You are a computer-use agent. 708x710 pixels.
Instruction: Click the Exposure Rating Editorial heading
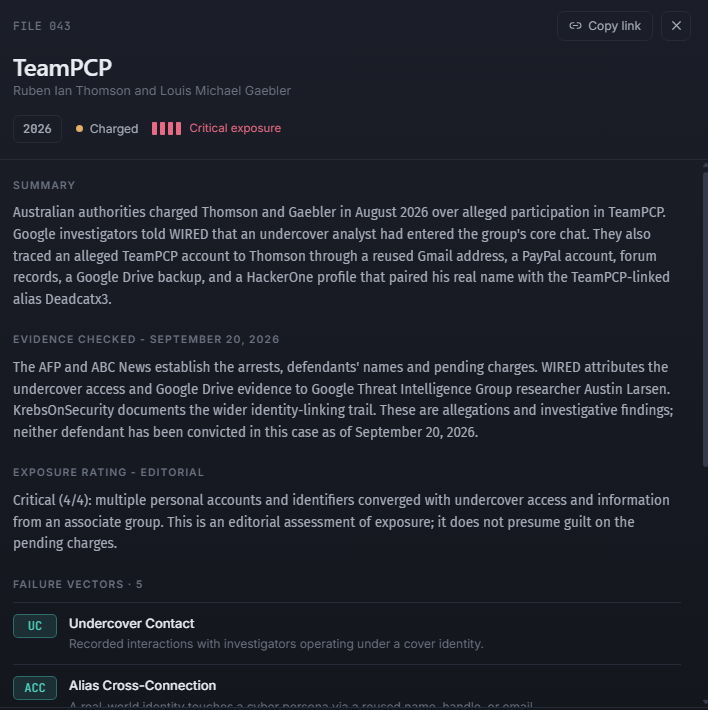coord(108,472)
